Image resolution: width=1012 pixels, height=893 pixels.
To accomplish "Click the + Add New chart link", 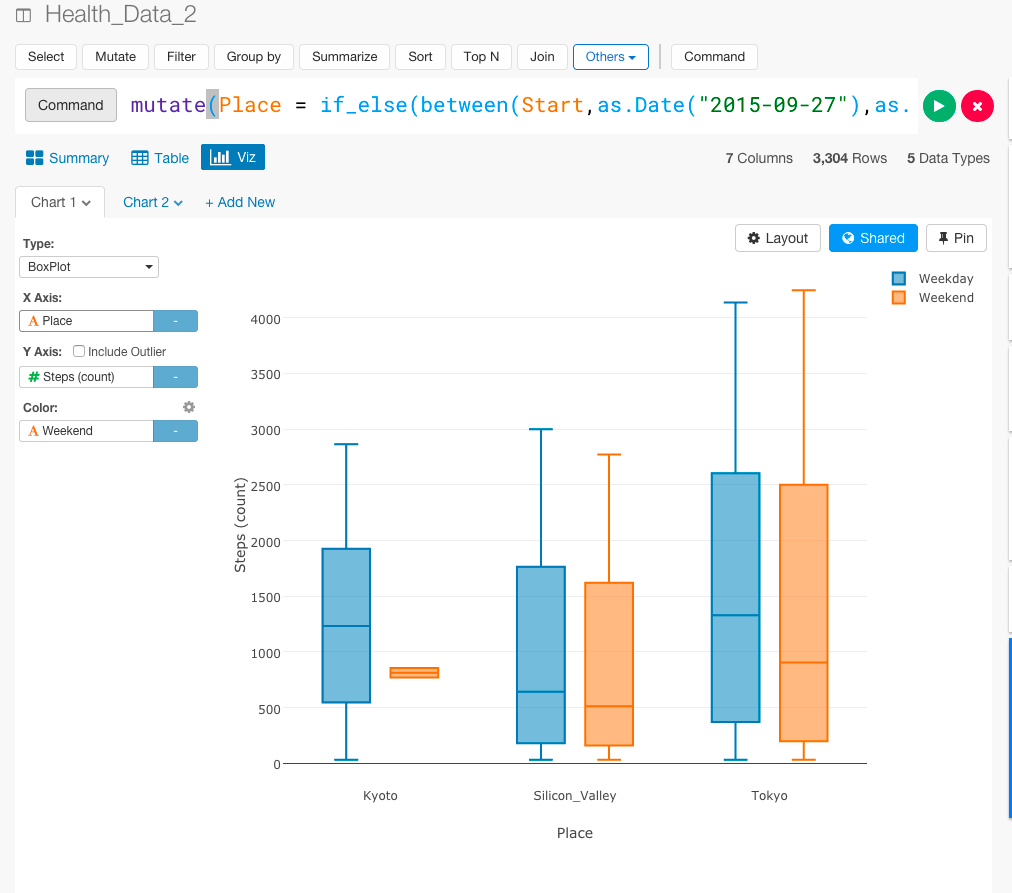I will pos(240,202).
